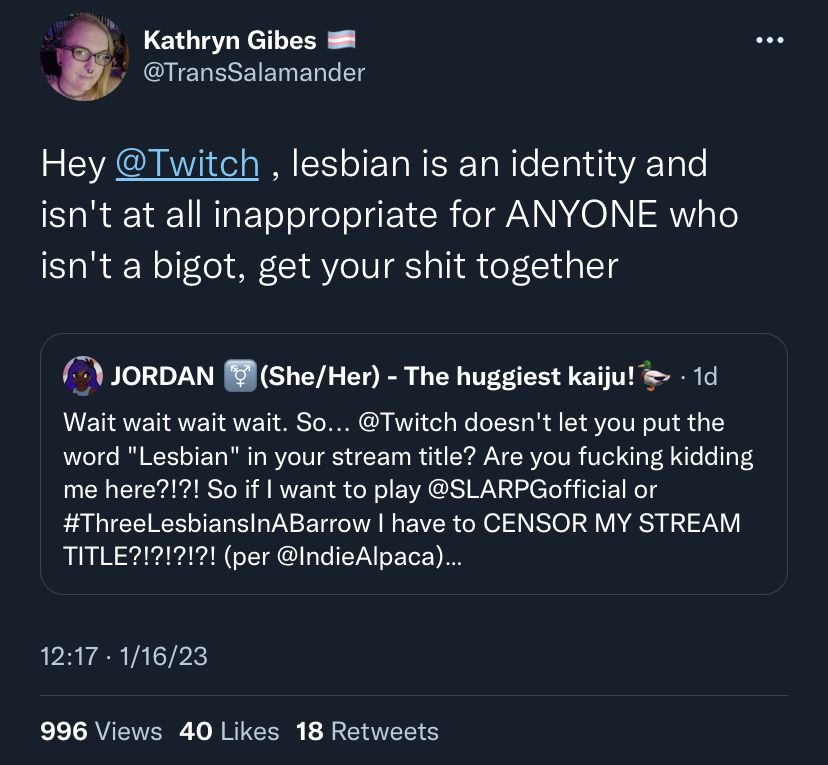828x765 pixels.
Task: Follow the @Twitch mention link
Action: pos(187,163)
